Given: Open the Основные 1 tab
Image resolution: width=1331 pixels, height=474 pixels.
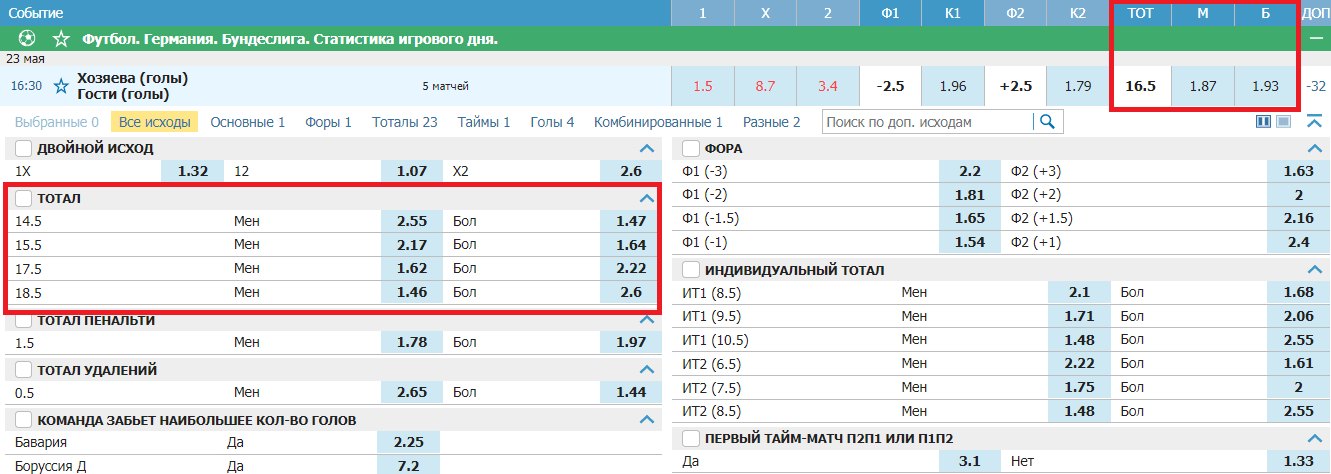Looking at the screenshot, I should coord(248,122).
